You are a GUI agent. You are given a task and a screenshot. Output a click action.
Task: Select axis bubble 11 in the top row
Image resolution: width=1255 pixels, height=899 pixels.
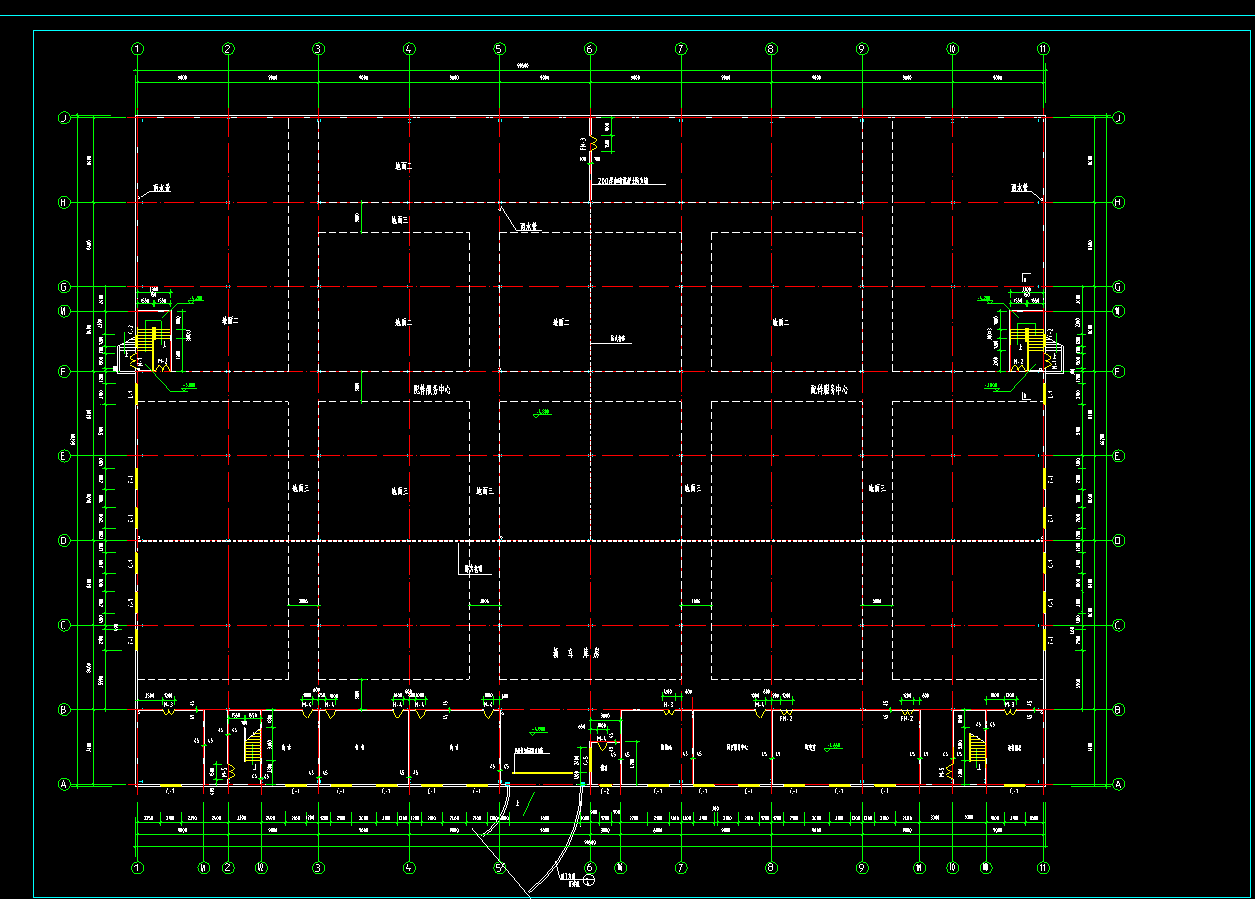1043,48
